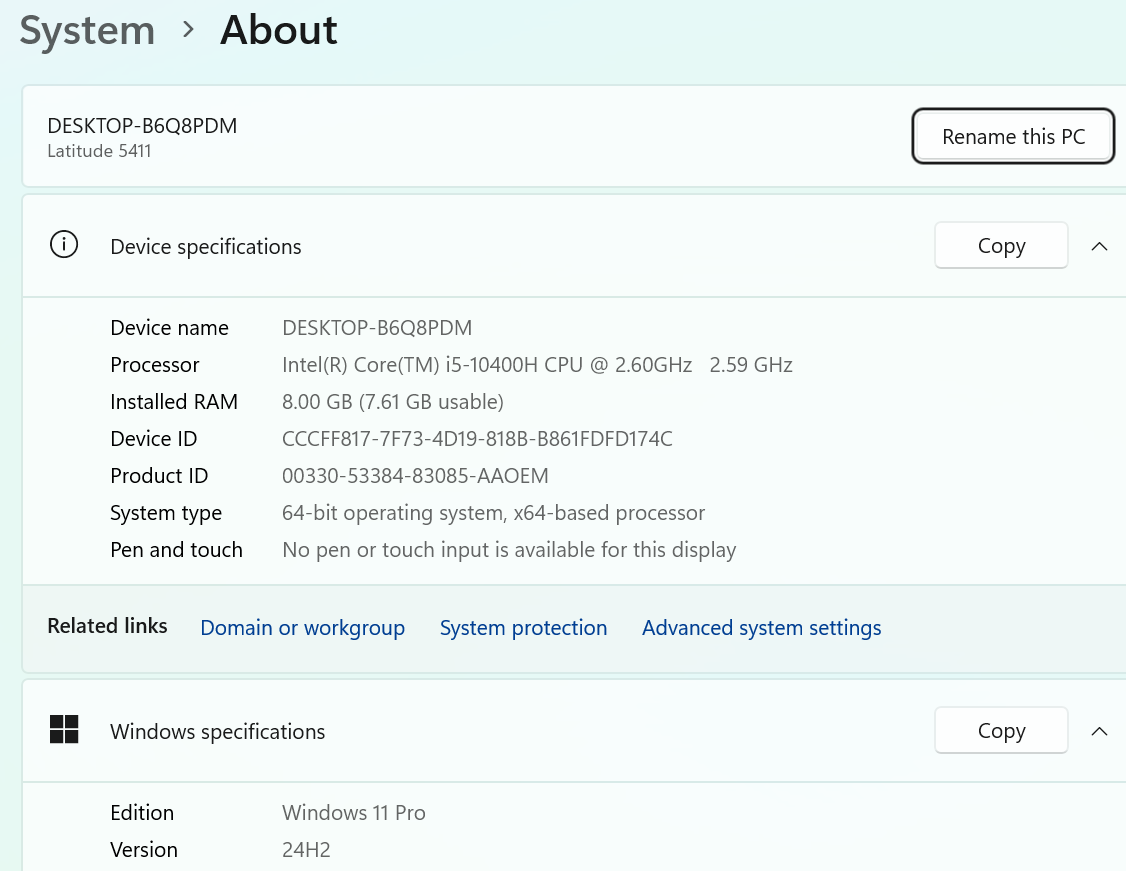
Task: Click the Product ID label
Action: click(159, 476)
